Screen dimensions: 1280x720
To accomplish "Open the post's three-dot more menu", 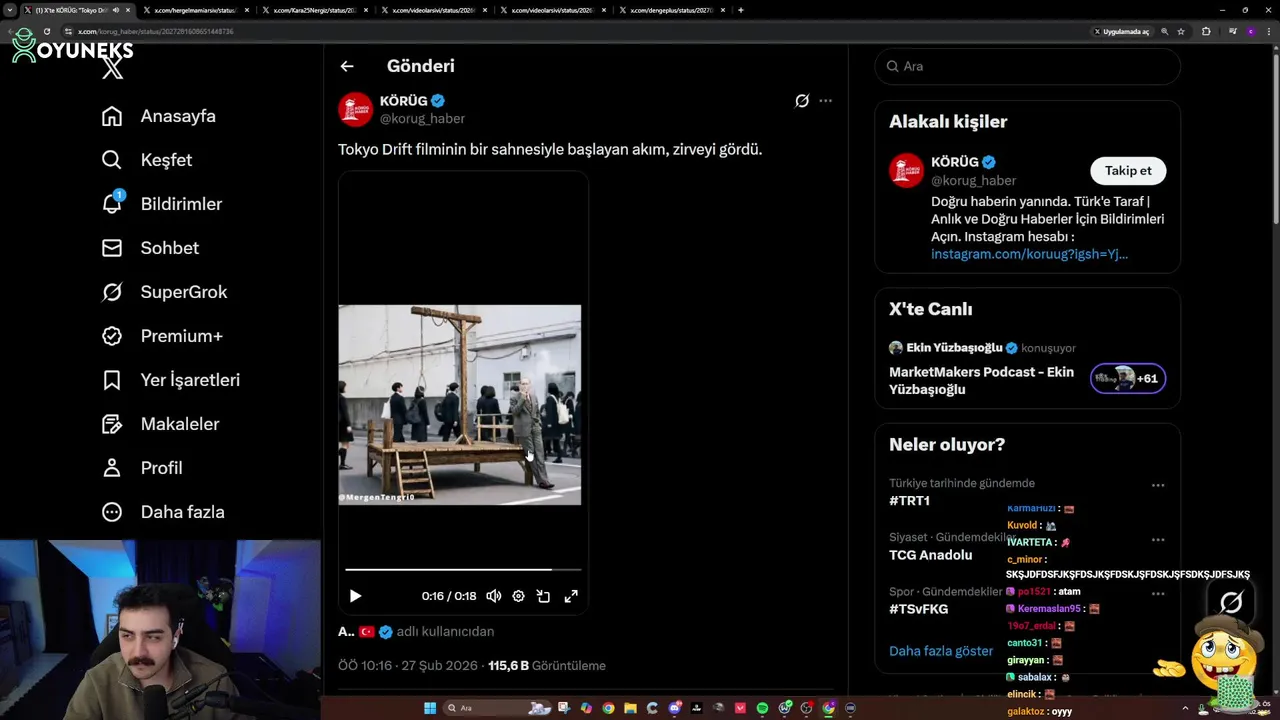I will click(x=825, y=101).
